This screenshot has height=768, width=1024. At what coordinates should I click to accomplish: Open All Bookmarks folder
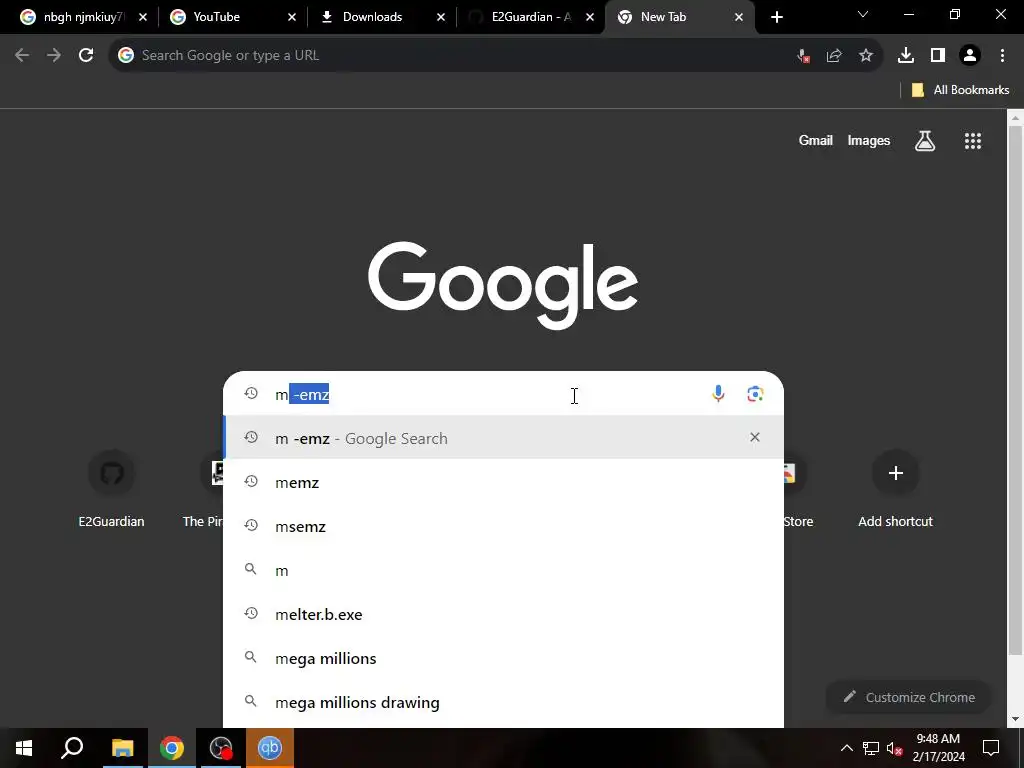click(960, 90)
